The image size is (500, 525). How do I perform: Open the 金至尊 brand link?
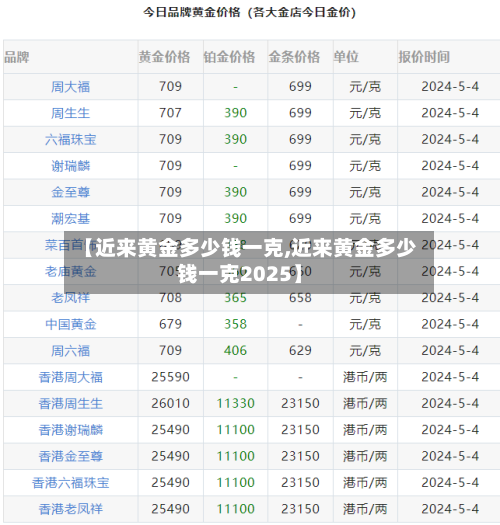pos(70,192)
